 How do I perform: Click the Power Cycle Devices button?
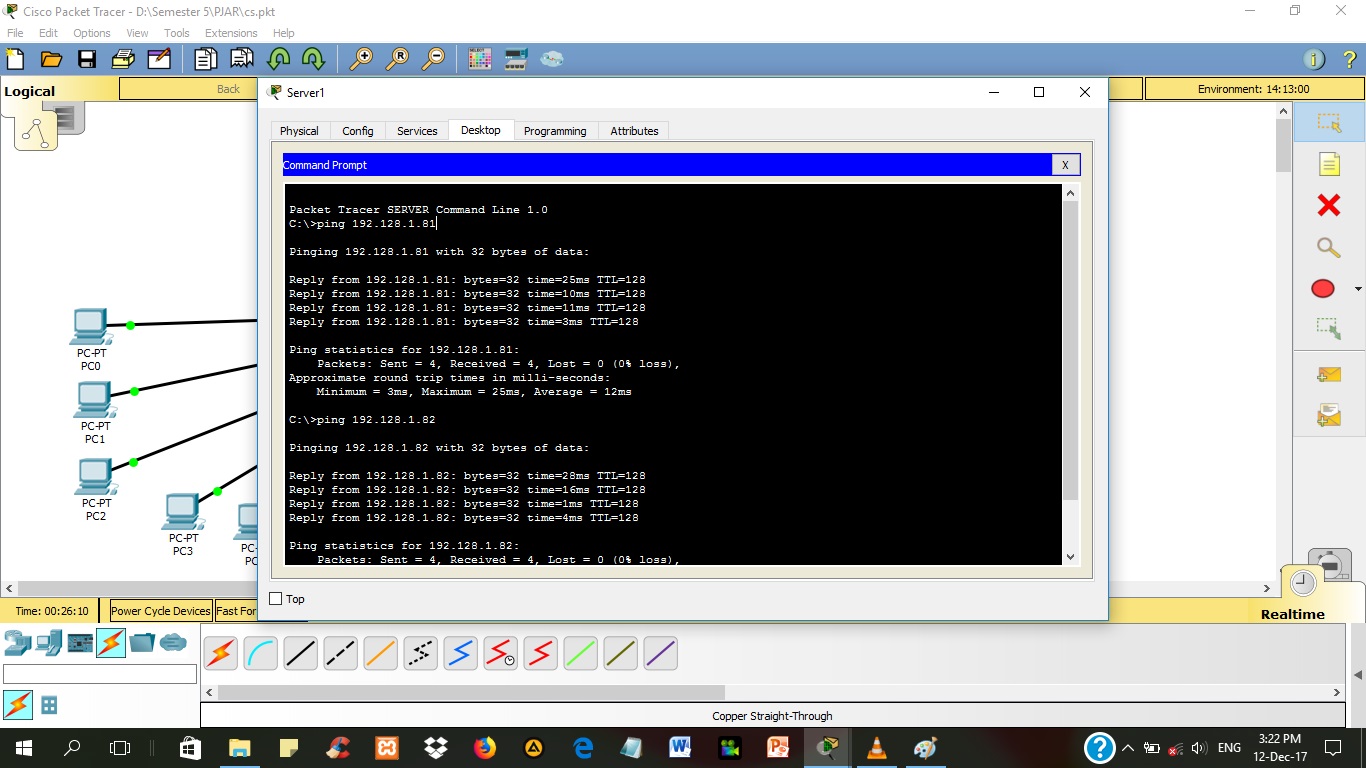pyautogui.click(x=160, y=610)
